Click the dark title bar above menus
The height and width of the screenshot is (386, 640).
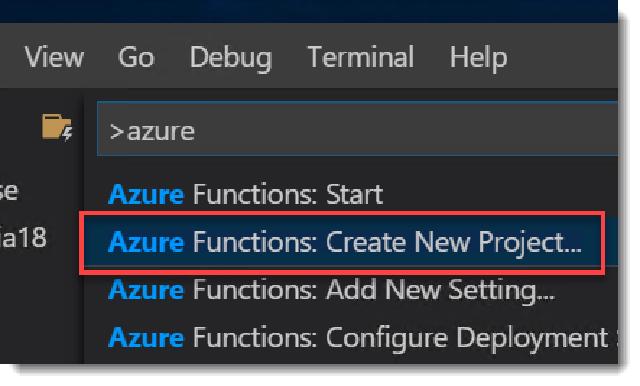tap(309, 11)
